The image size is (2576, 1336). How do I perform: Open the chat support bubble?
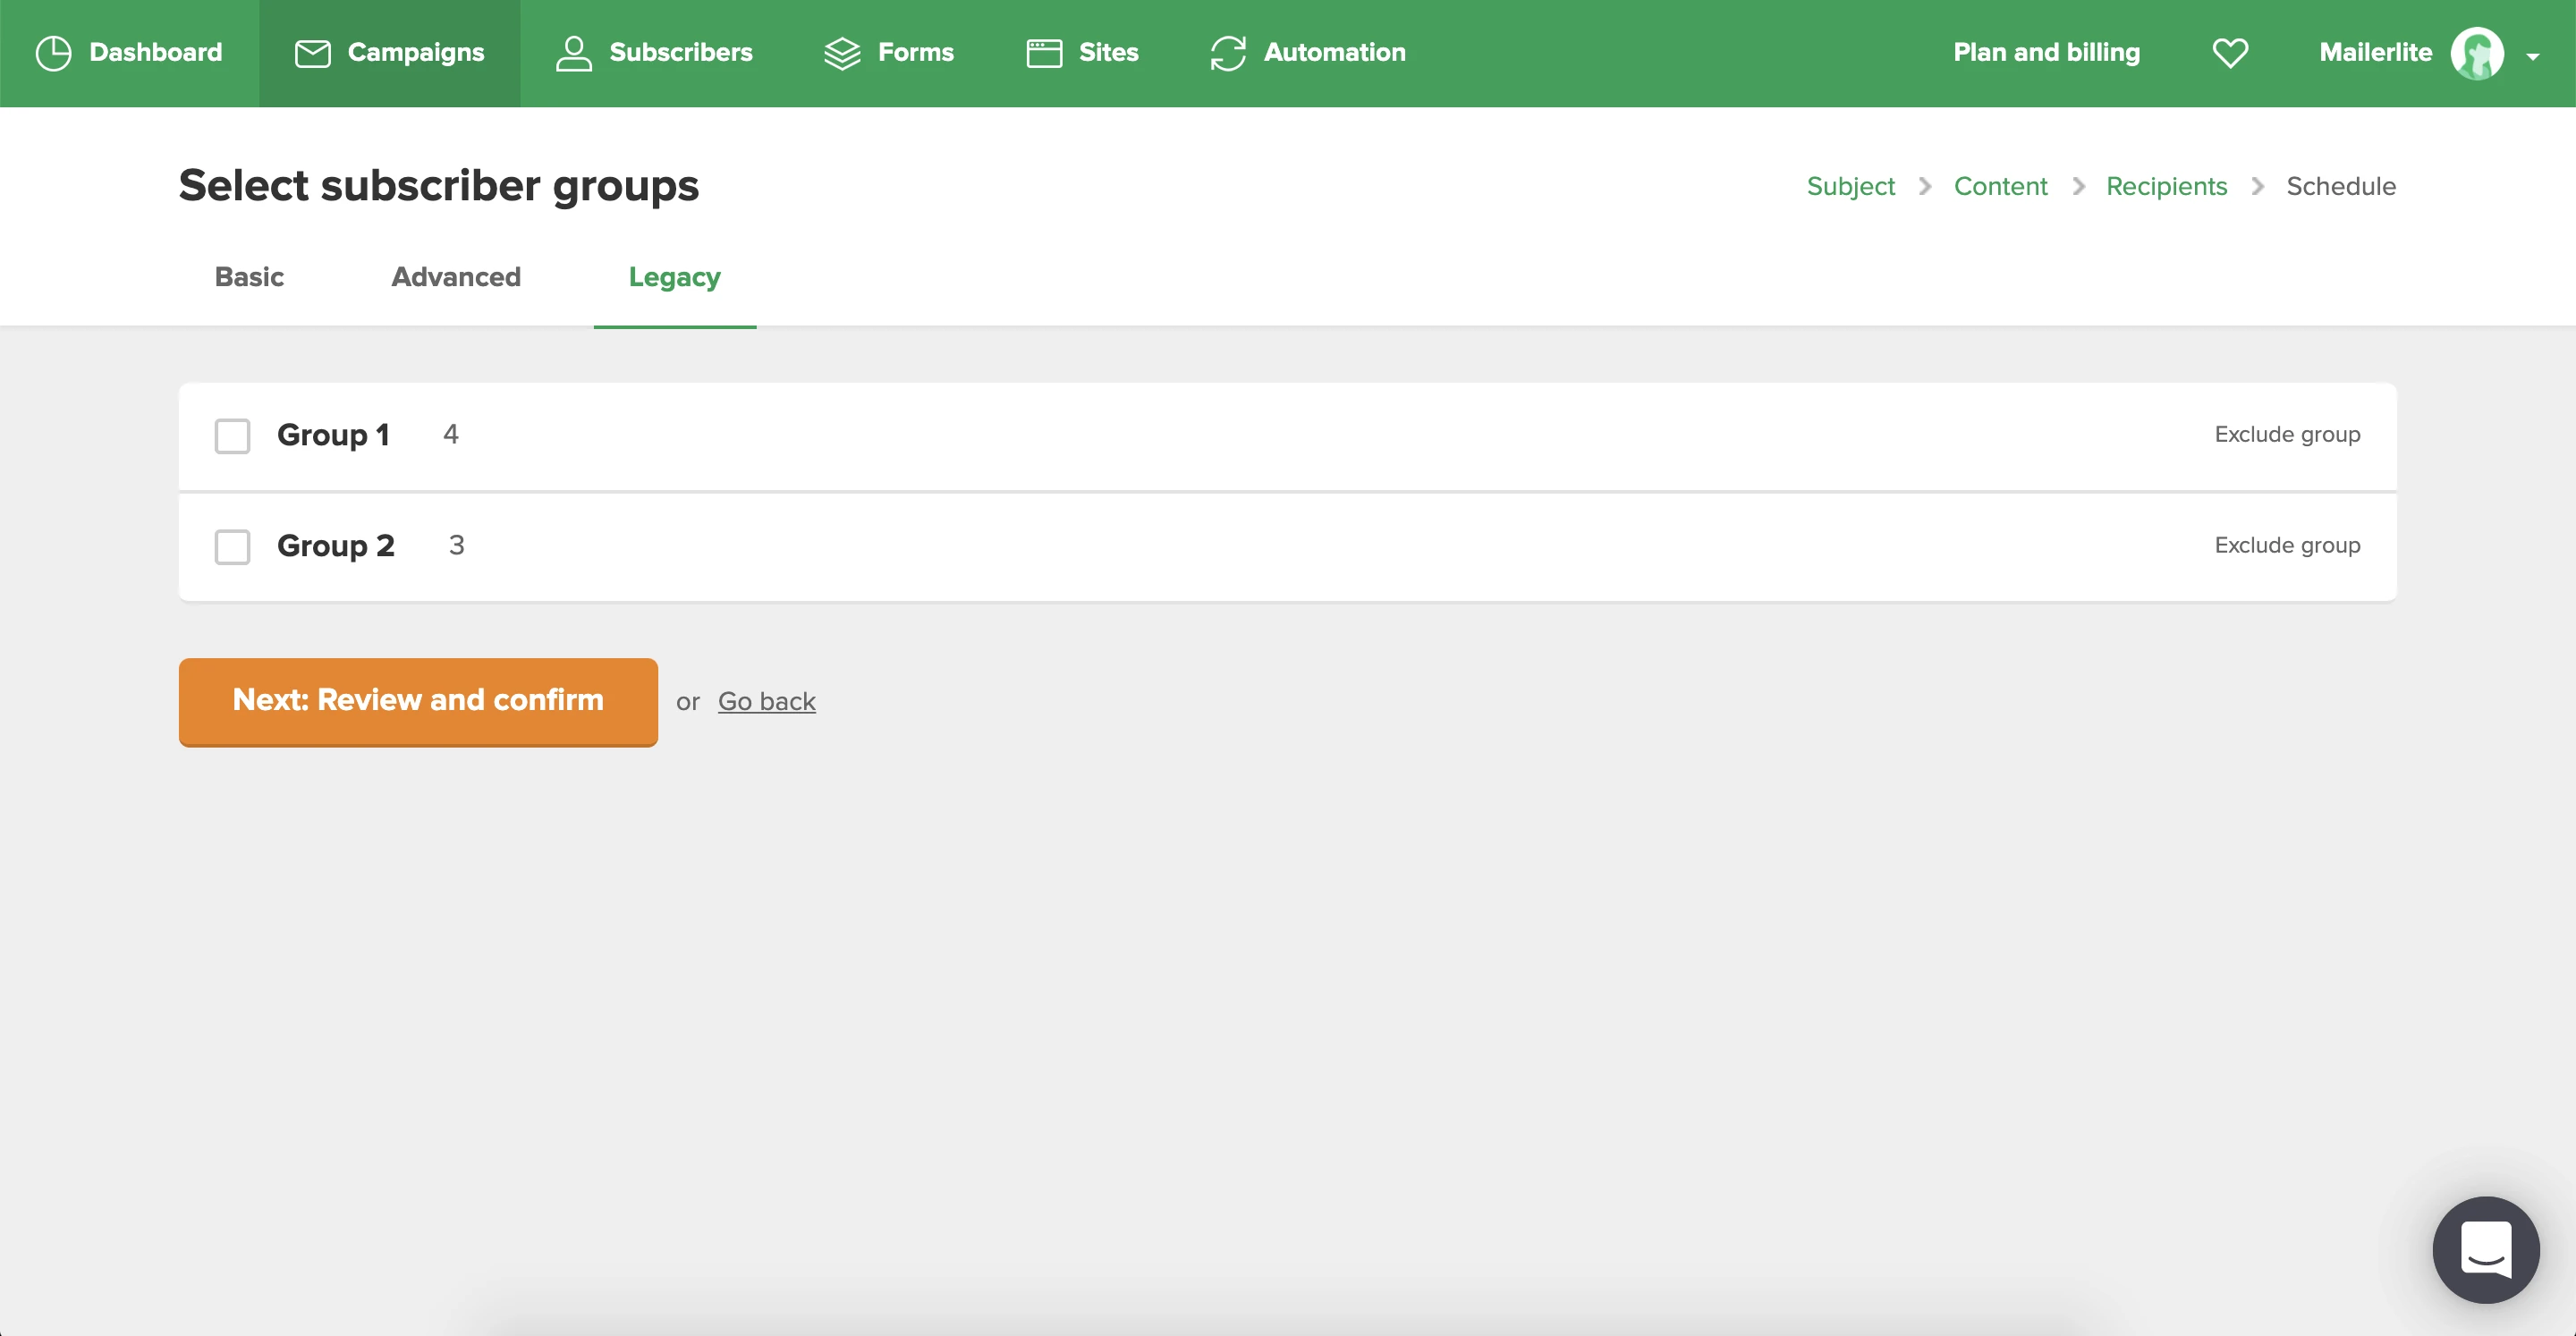(x=2485, y=1249)
